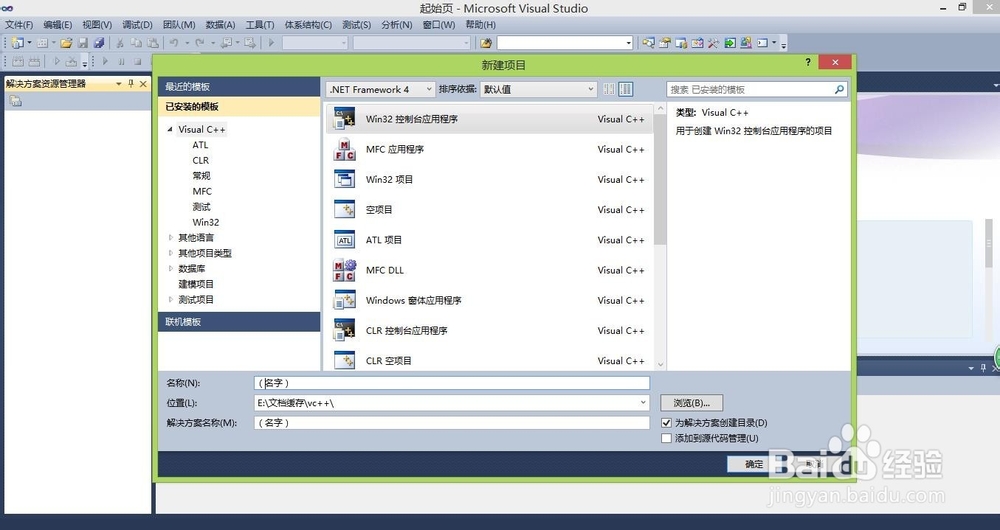The image size is (1000, 530).
Task: Expand the 其他语言 tree node
Action: 170,237
